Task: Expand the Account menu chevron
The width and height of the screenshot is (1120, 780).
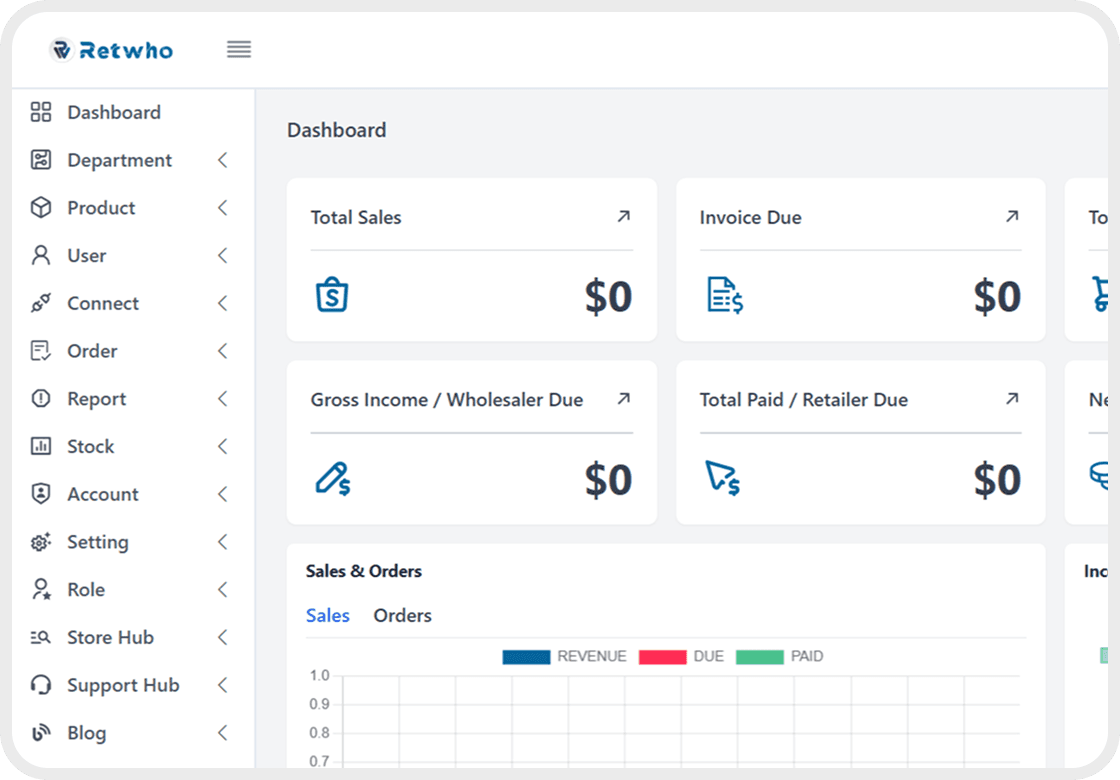Action: pos(223,494)
